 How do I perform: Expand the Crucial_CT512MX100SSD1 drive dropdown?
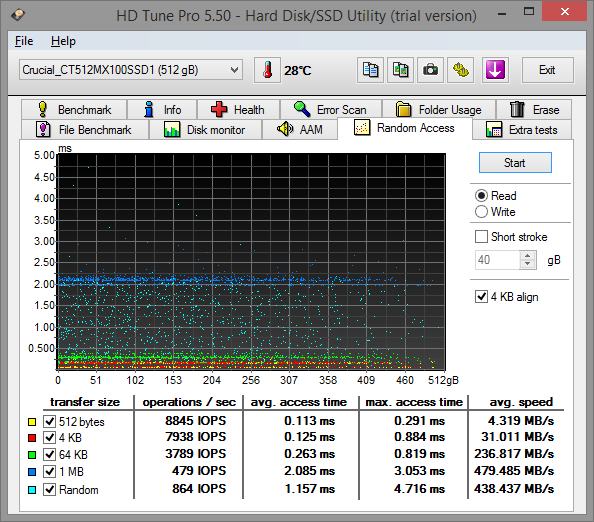tap(234, 70)
